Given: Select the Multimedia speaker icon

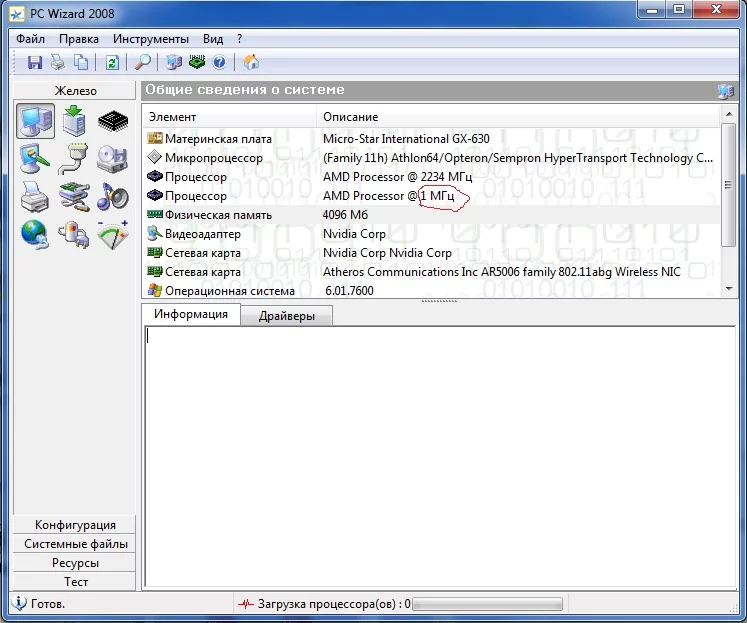Looking at the screenshot, I should (113, 197).
